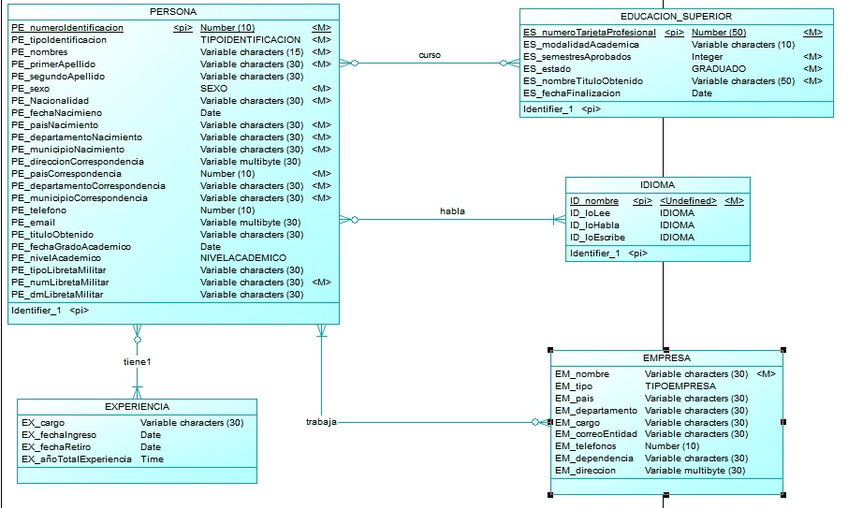The width and height of the screenshot is (848, 508).
Task: Select the ES_estado attribute in EDUCACION_SUPERIOR
Action: tap(548, 69)
